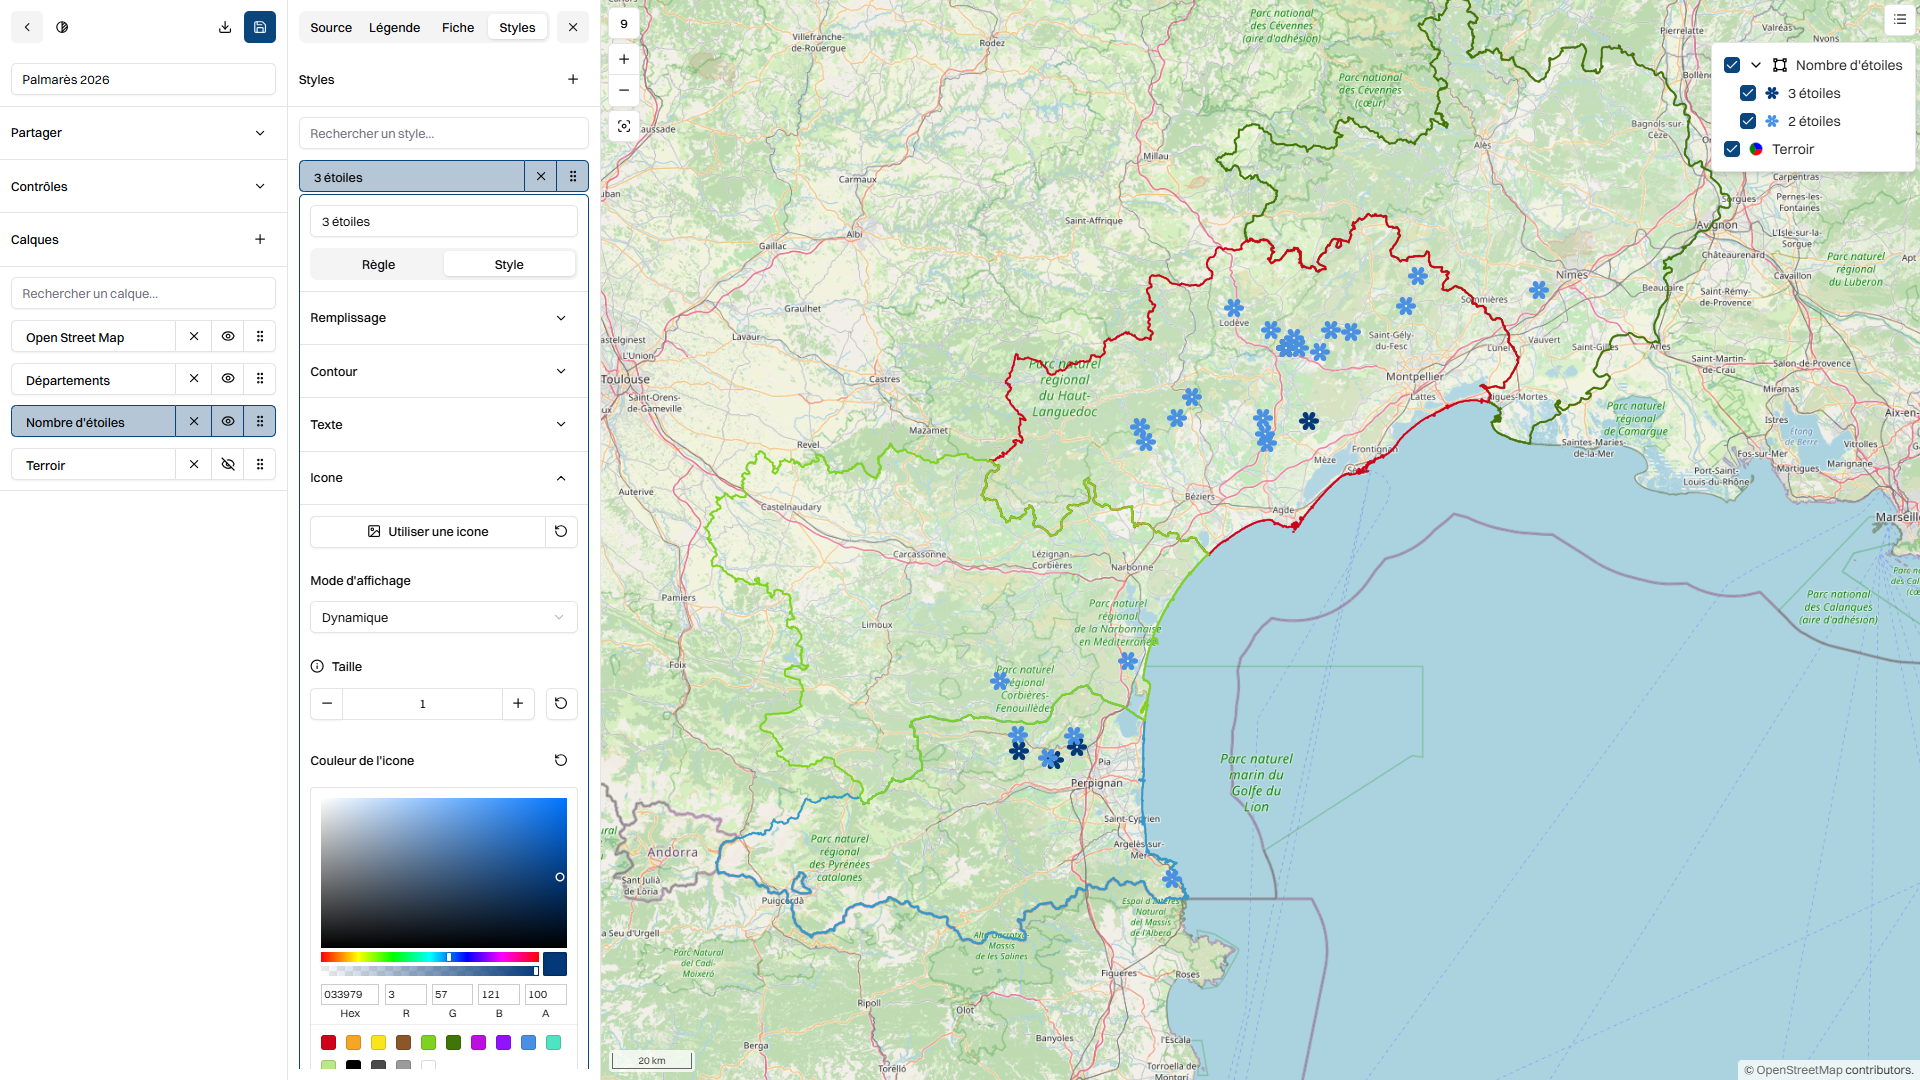Open the Mode d'affichage Dynamique dropdown

[x=443, y=617]
